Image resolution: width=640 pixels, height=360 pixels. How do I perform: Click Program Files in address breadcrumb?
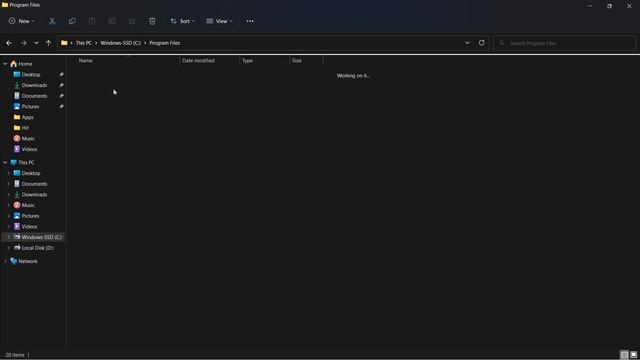[164, 43]
